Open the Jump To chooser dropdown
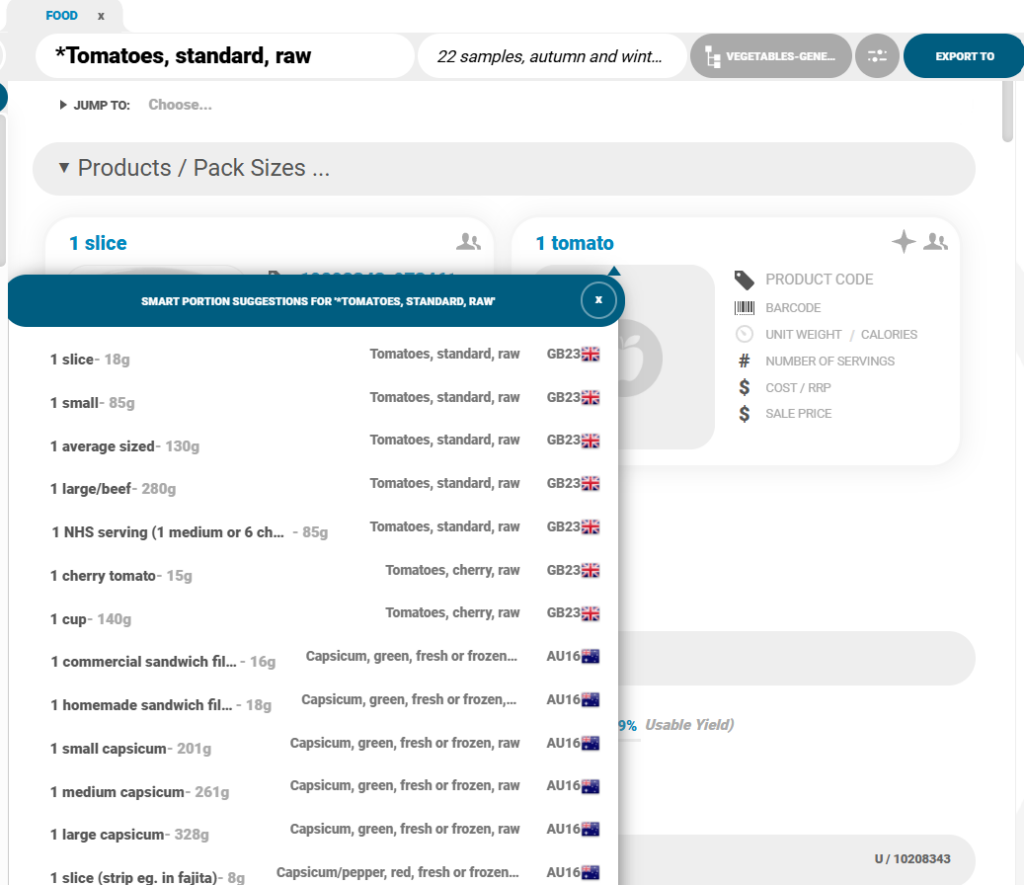The height and width of the screenshot is (885, 1024). pos(180,105)
